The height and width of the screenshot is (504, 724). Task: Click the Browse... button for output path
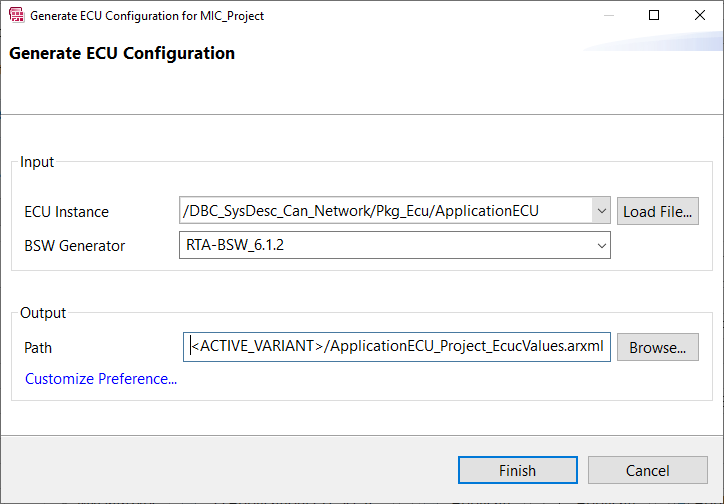pyautogui.click(x=658, y=348)
